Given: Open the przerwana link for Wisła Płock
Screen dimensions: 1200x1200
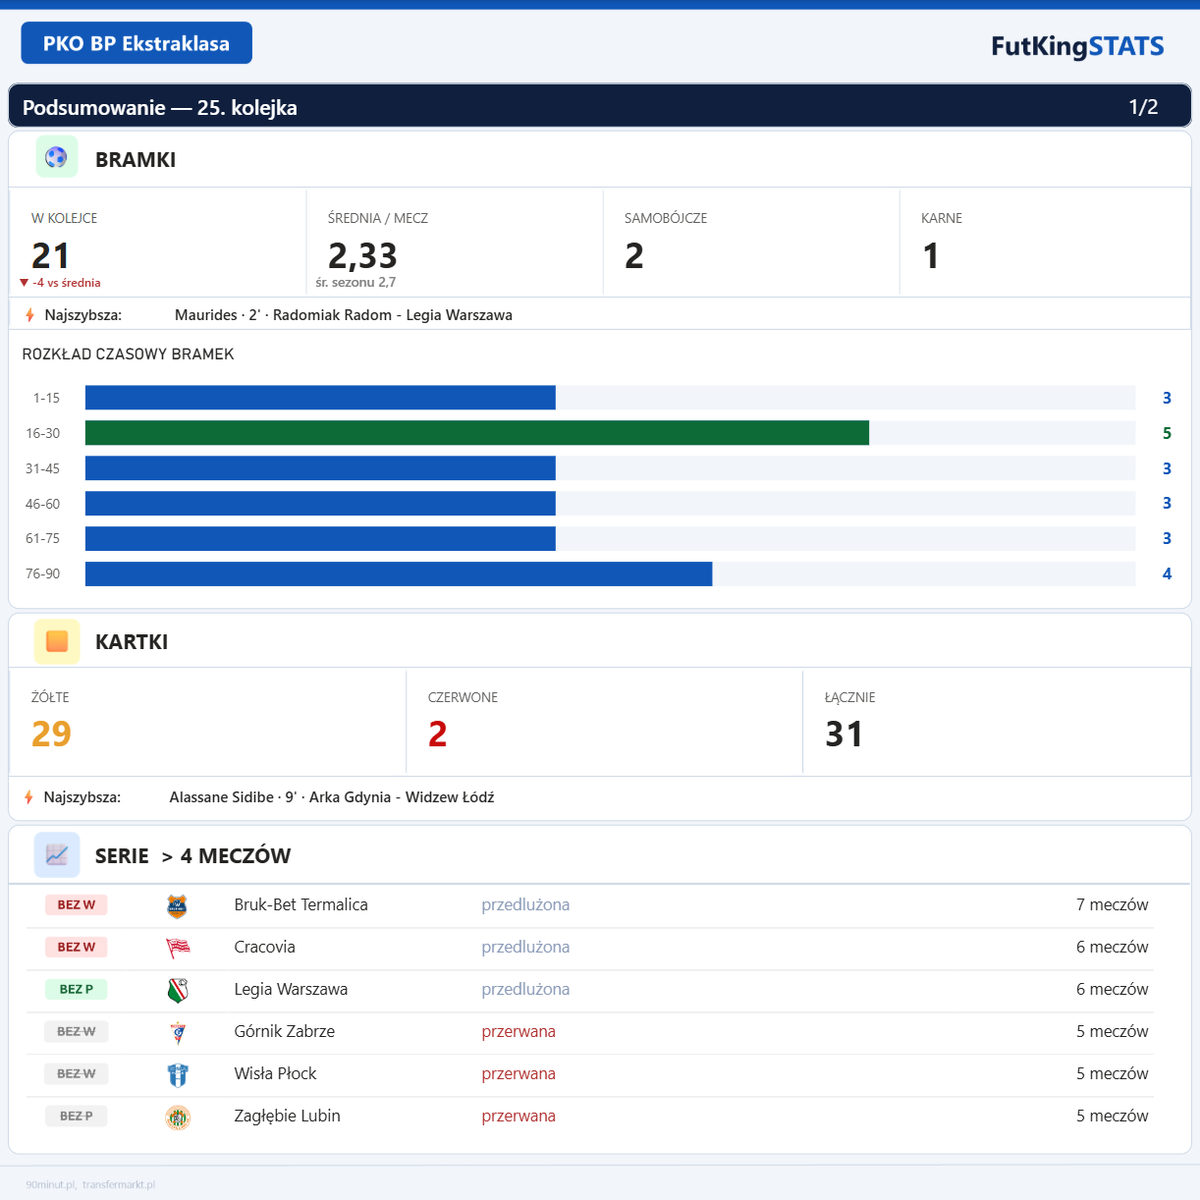Looking at the screenshot, I should [x=519, y=1073].
